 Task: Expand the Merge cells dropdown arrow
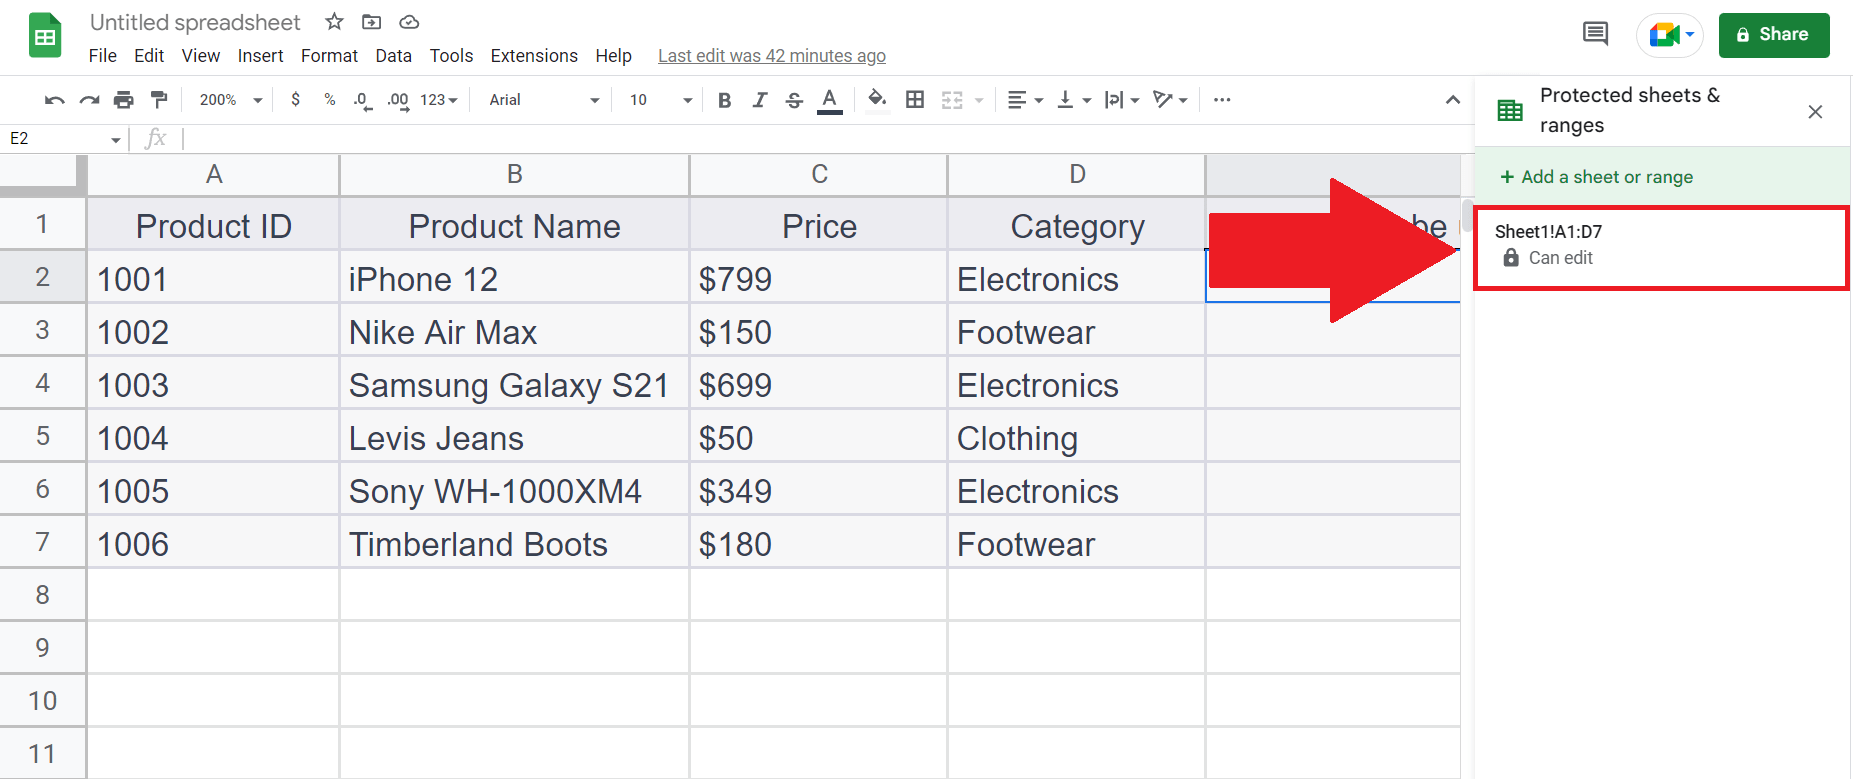[x=979, y=100]
